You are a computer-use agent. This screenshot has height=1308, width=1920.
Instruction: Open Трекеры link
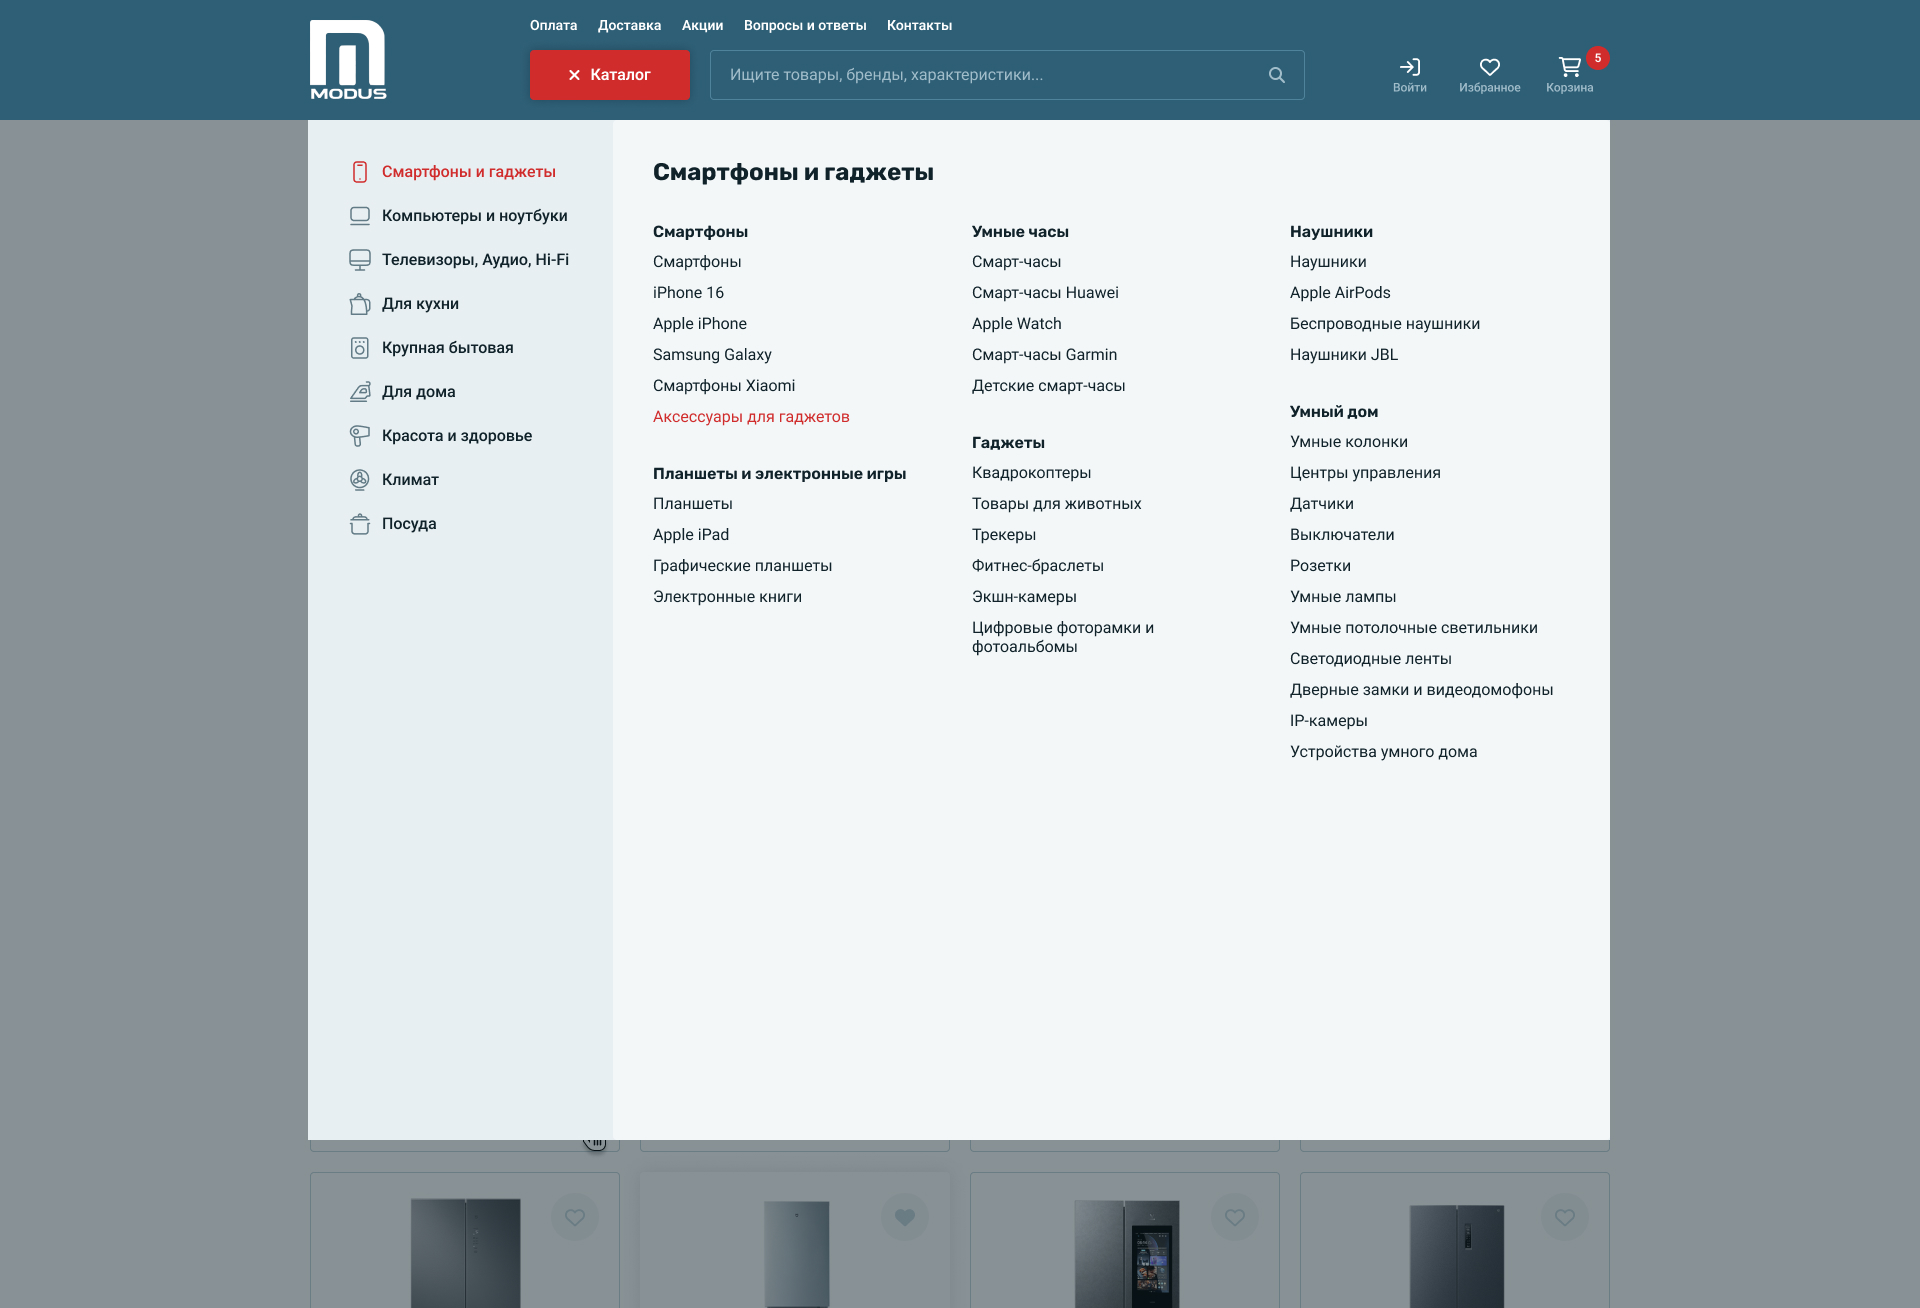pyautogui.click(x=1004, y=535)
